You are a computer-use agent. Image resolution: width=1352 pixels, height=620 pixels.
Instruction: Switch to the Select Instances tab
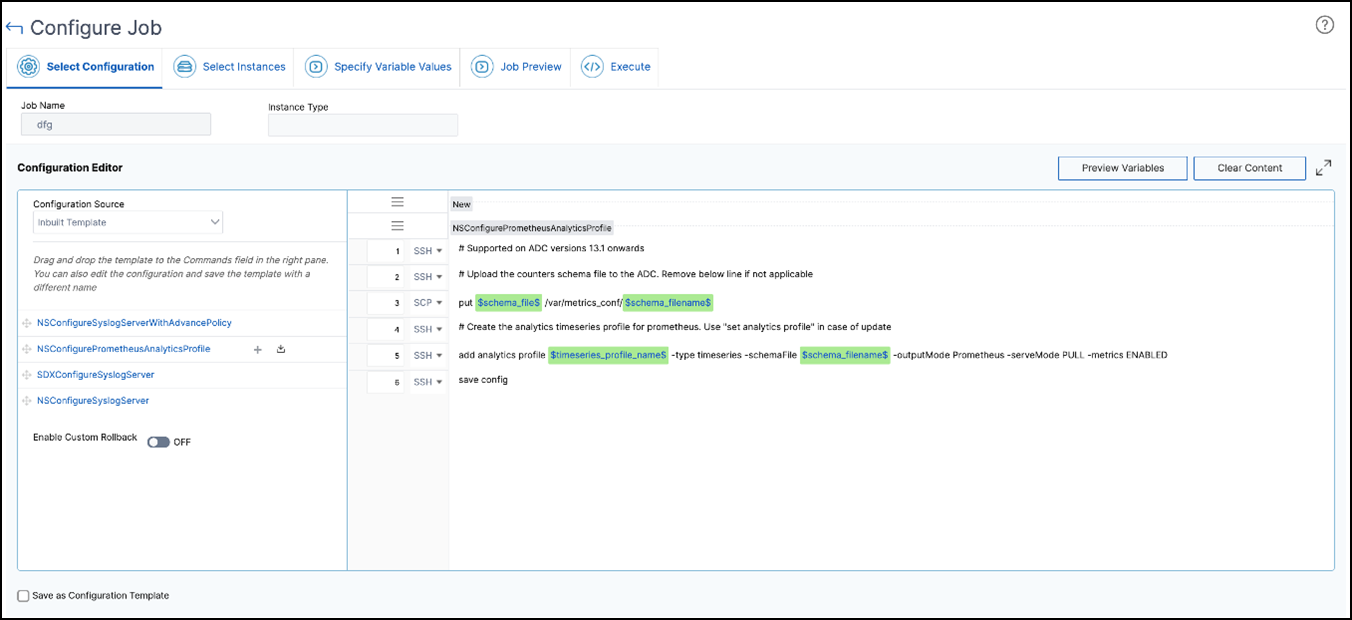[229, 67]
